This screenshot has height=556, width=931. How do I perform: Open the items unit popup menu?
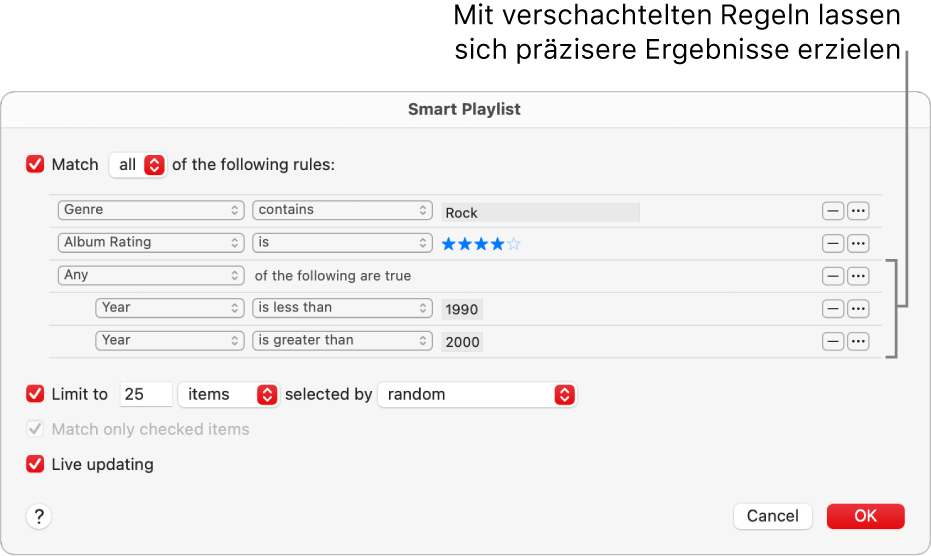click(x=228, y=395)
